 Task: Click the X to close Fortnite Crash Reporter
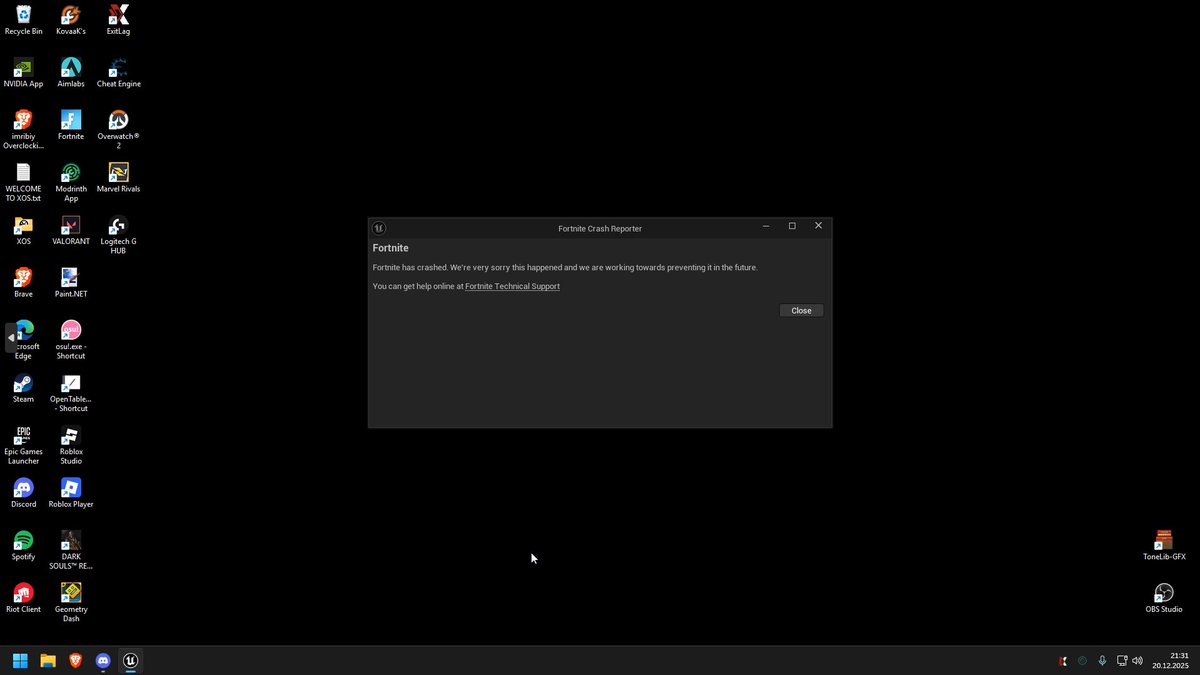point(818,226)
